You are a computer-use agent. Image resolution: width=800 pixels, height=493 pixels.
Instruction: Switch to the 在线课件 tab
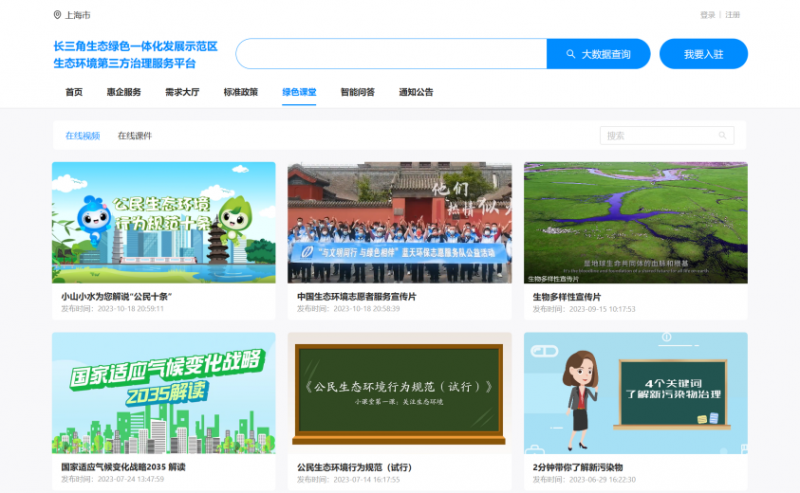click(135, 135)
